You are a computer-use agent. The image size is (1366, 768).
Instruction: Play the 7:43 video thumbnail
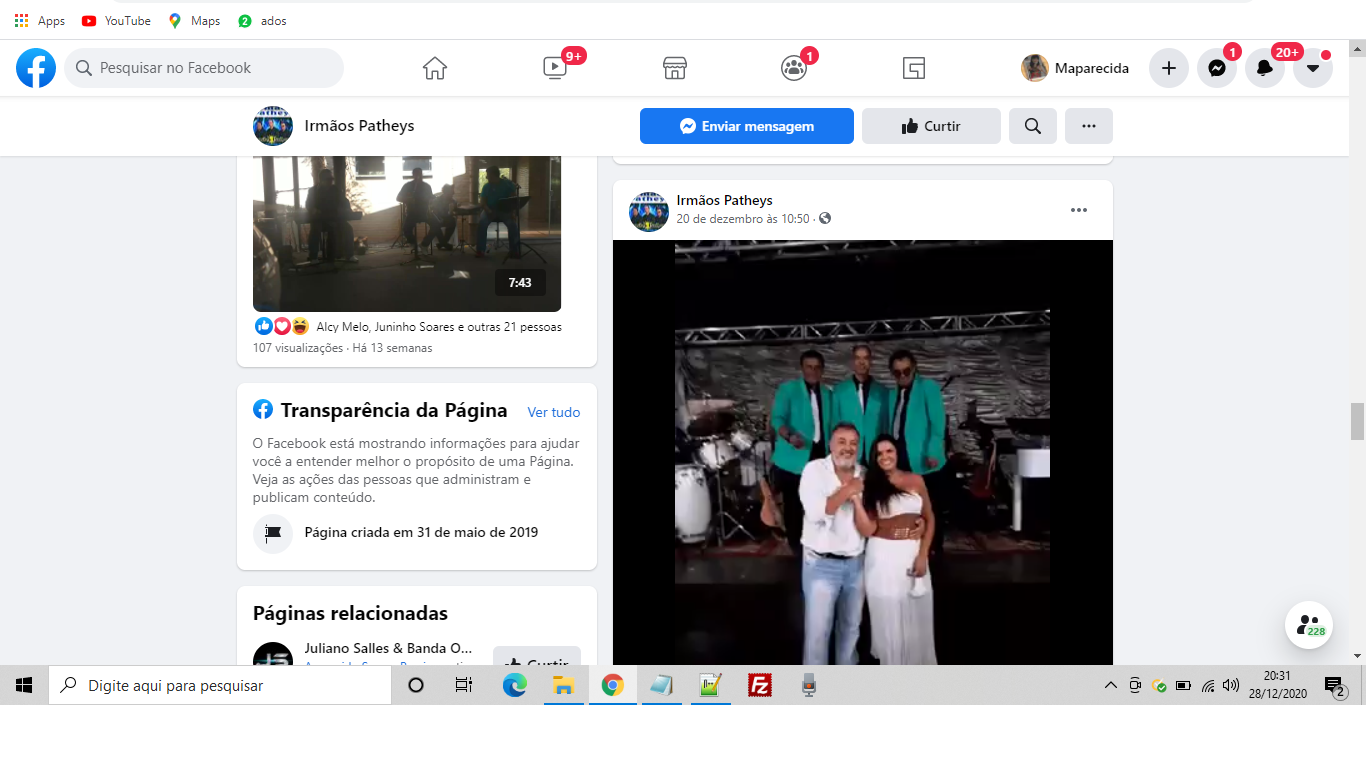point(406,233)
